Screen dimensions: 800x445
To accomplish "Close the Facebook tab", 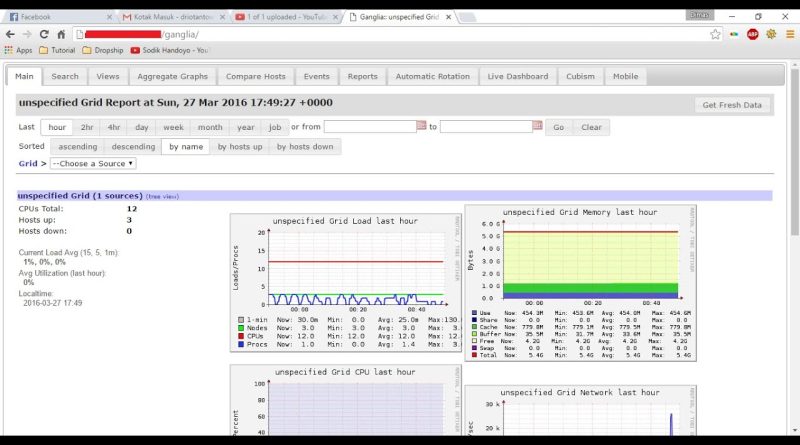I will coord(109,17).
